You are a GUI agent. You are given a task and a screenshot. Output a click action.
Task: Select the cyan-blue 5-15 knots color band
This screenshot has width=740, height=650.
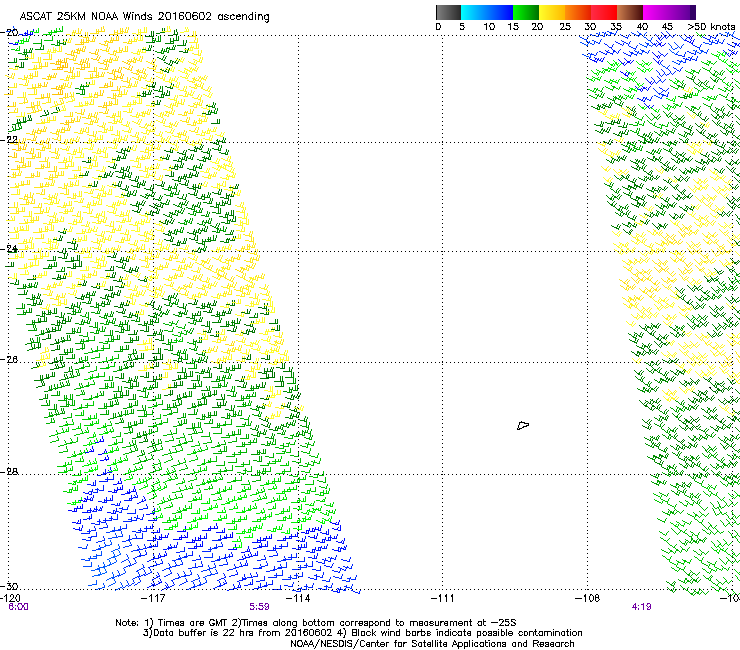tap(487, 12)
